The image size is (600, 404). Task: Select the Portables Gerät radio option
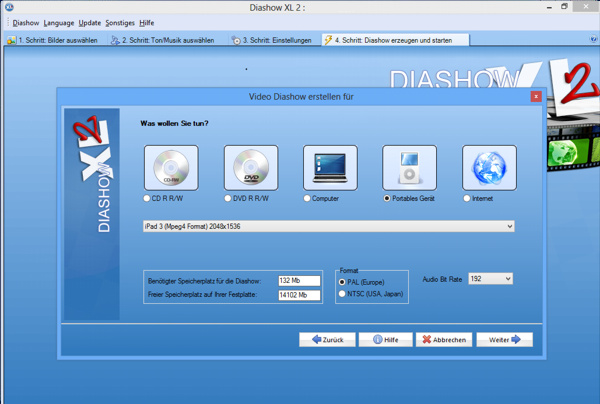(409, 198)
